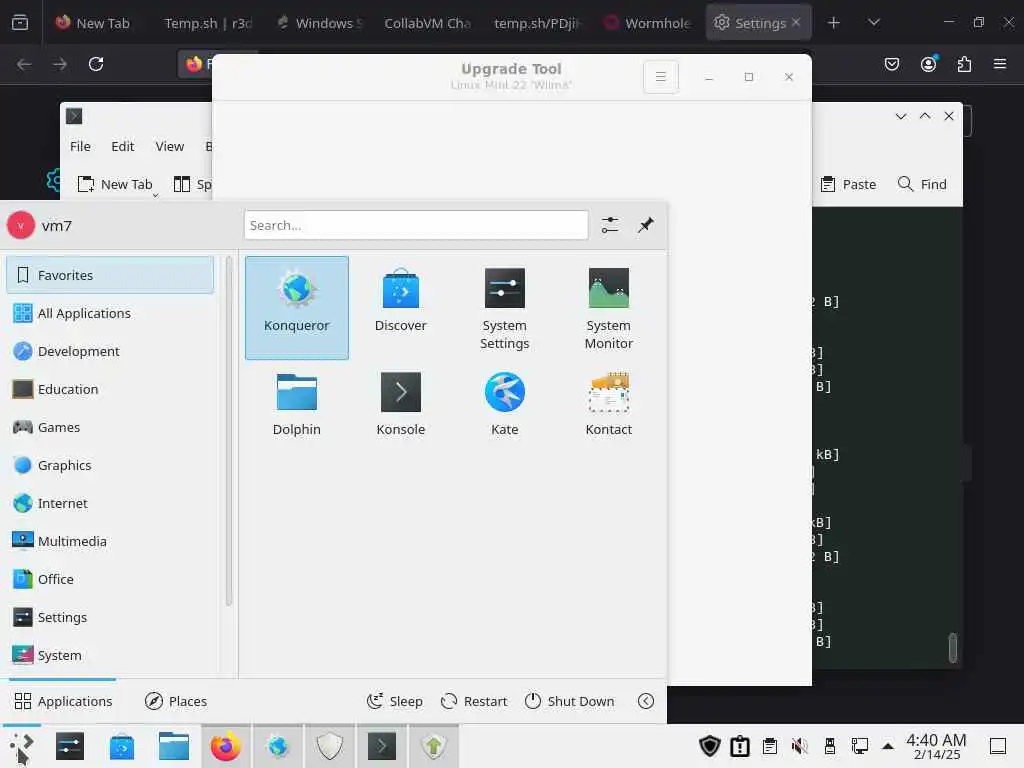Open Firefox from taskbar
The image size is (1024, 768).
[225, 746]
